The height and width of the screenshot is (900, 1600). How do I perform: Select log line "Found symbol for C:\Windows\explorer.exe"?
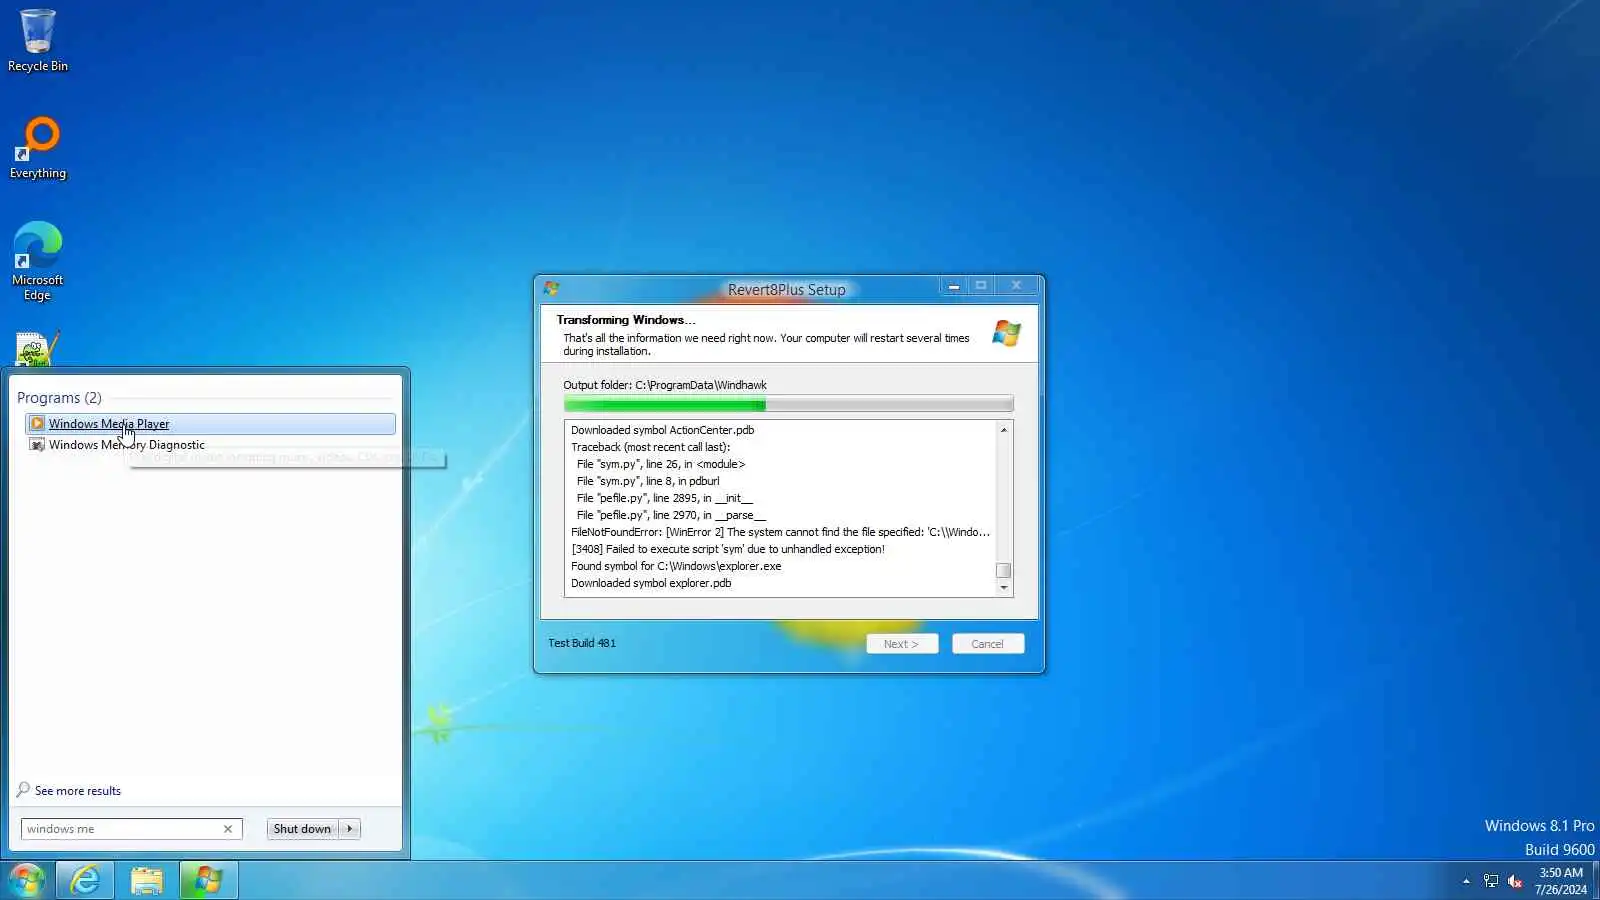click(676, 567)
